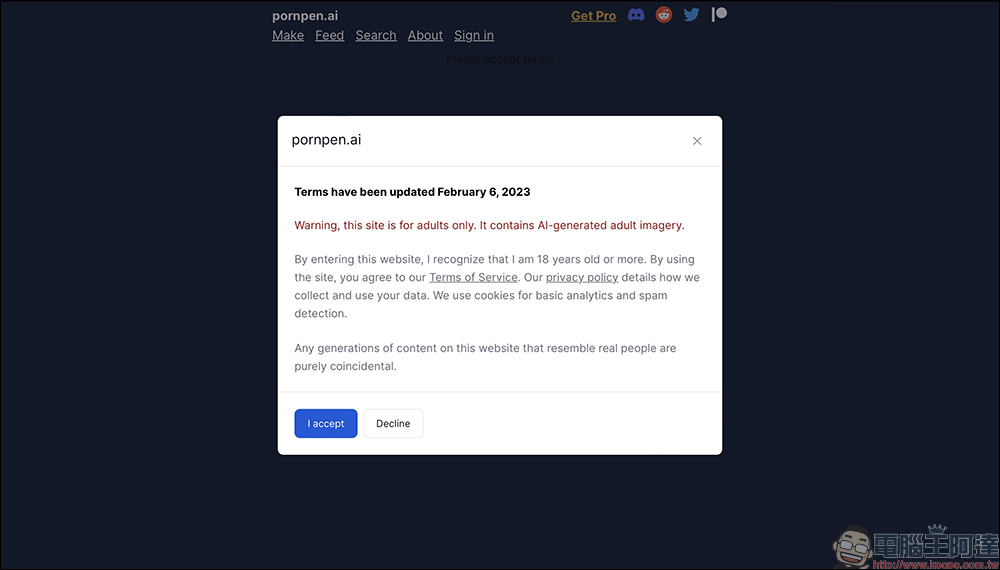Open the Feed menu item

[x=330, y=36]
